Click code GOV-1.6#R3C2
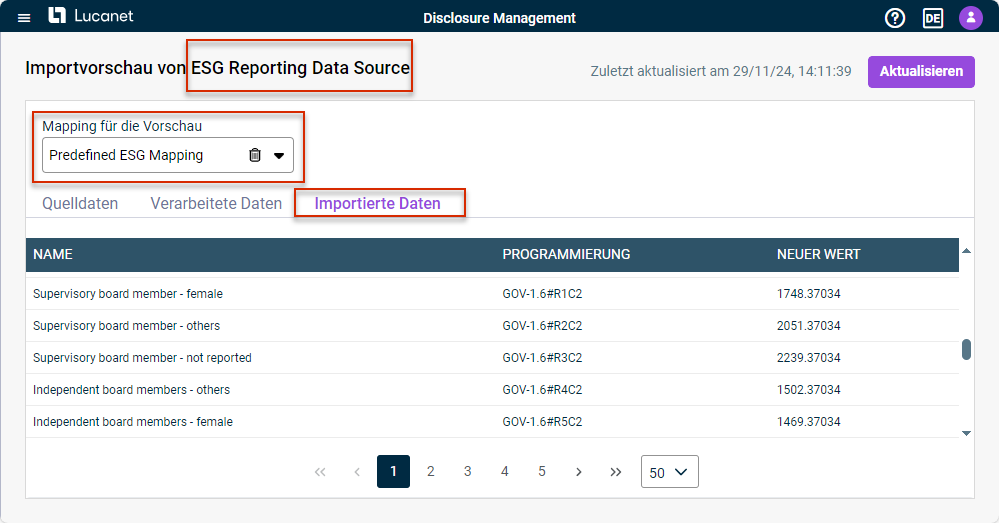 point(542,357)
